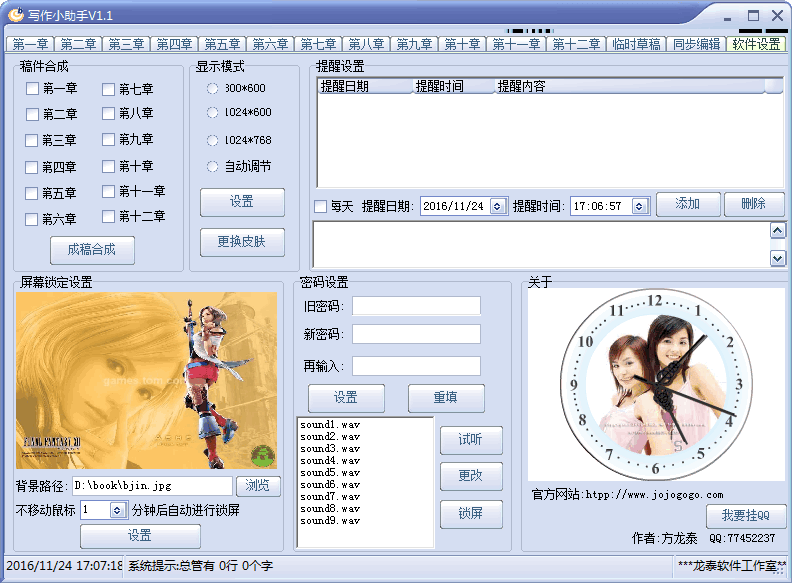Open the 第十二章 tab

click(576, 44)
